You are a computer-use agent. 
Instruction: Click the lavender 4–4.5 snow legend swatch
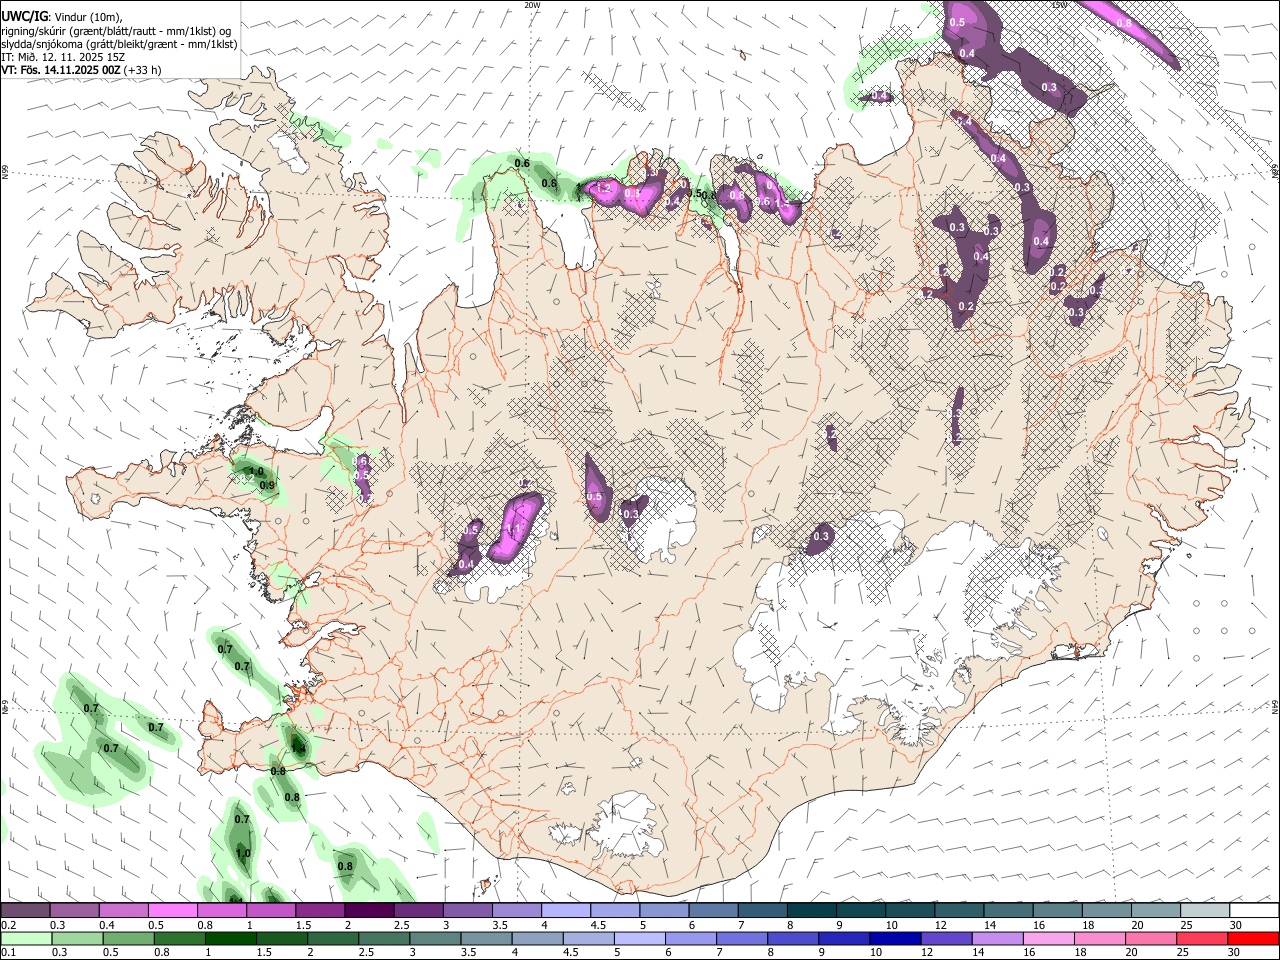[566, 911]
